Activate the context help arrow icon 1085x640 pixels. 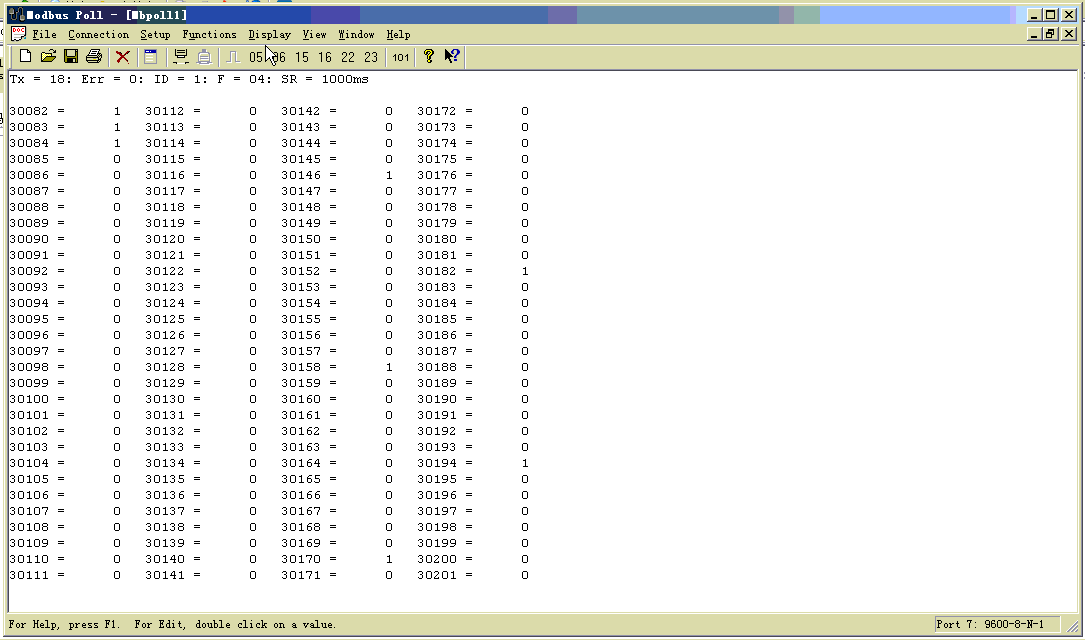point(452,57)
